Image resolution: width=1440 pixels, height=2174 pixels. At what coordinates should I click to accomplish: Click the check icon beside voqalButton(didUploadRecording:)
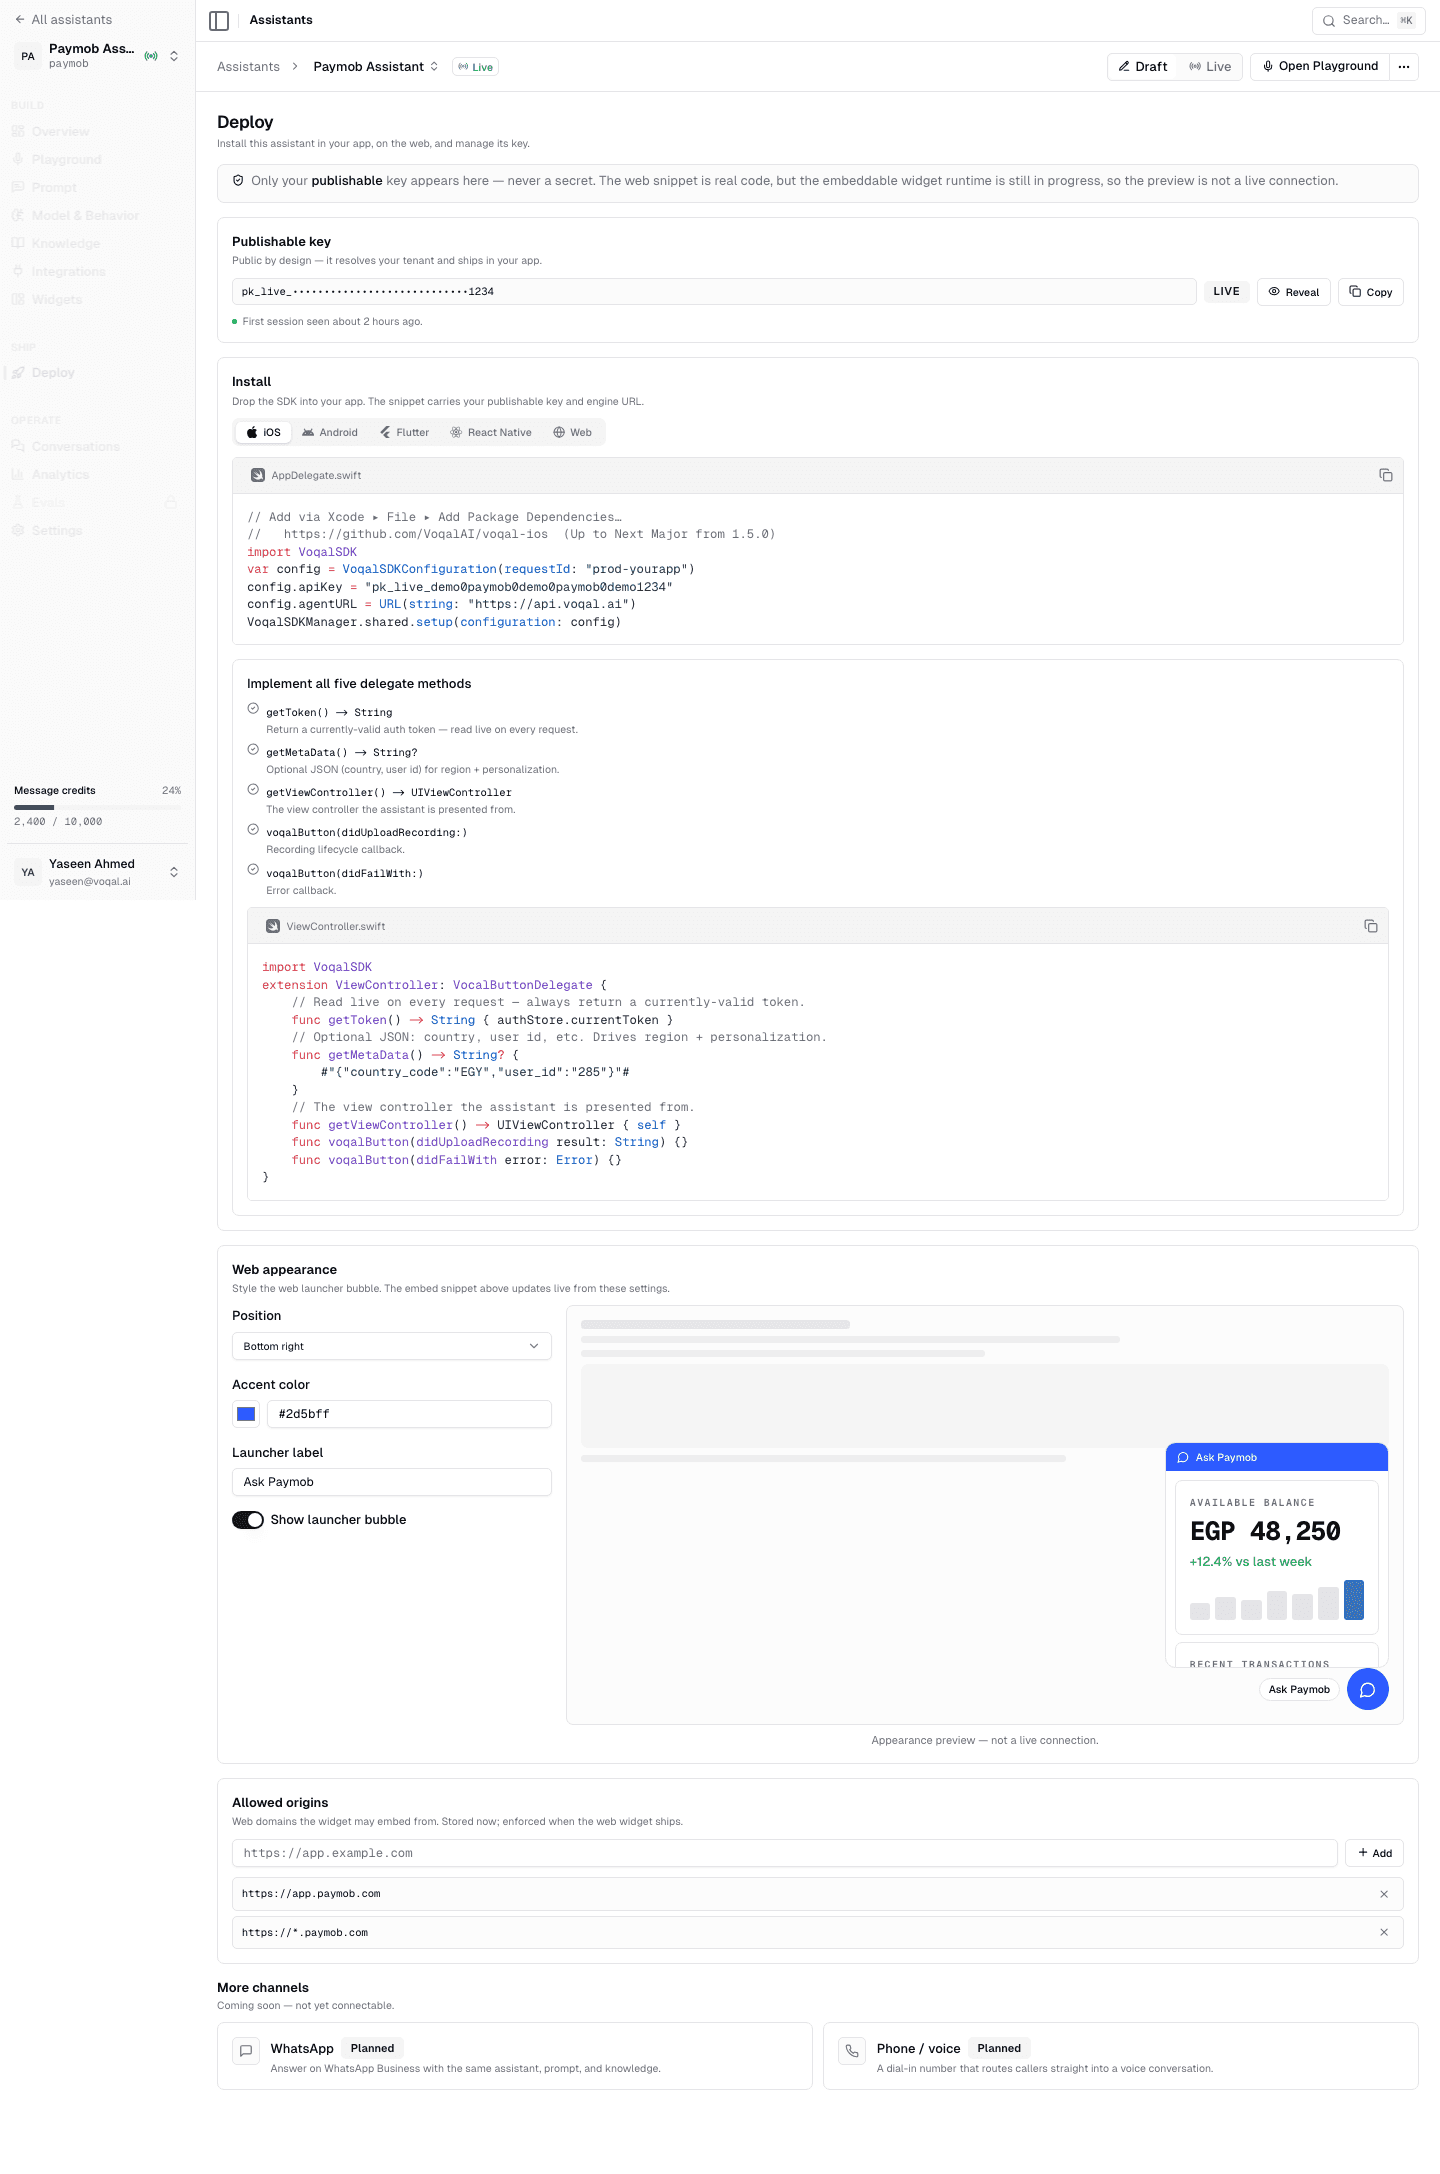253,829
